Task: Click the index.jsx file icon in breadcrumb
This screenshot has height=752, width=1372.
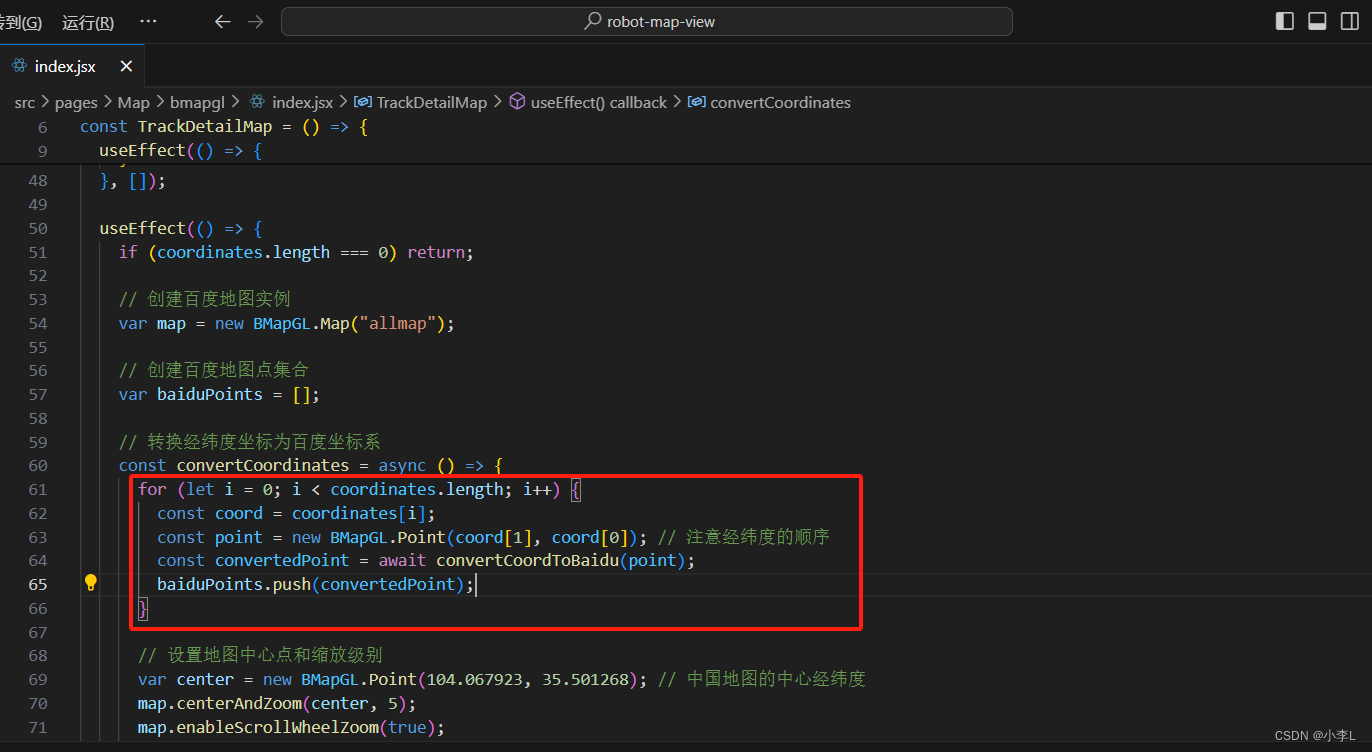Action: tap(256, 102)
